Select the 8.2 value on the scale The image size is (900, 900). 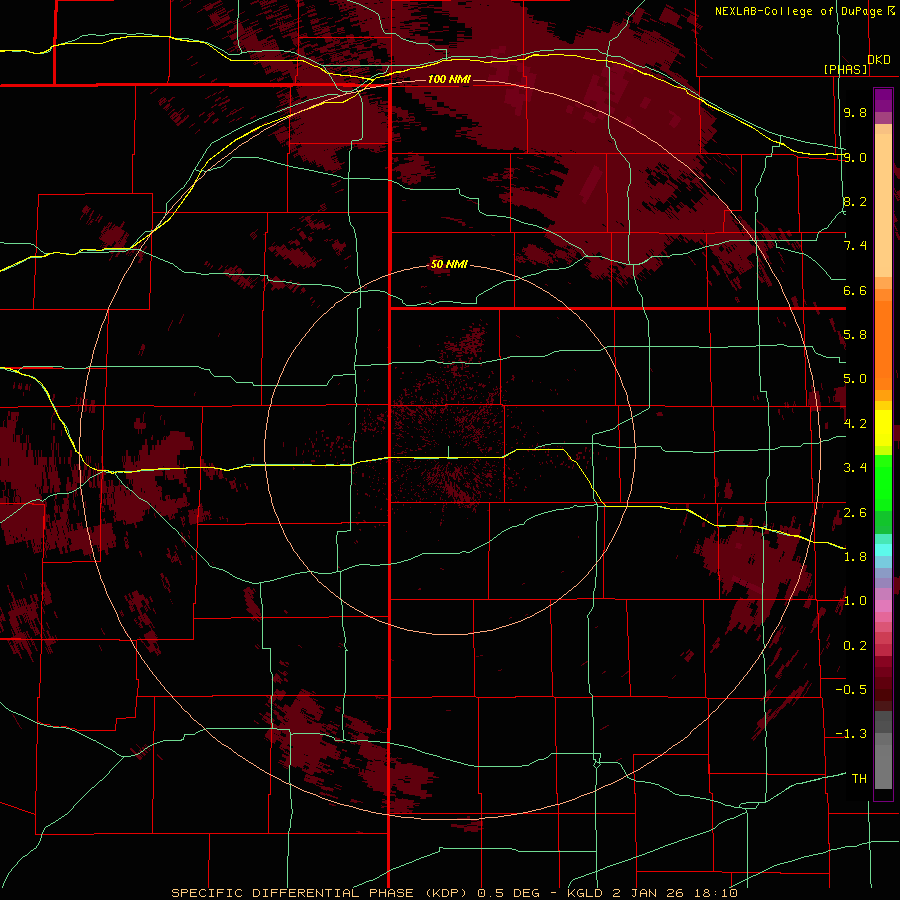(855, 201)
